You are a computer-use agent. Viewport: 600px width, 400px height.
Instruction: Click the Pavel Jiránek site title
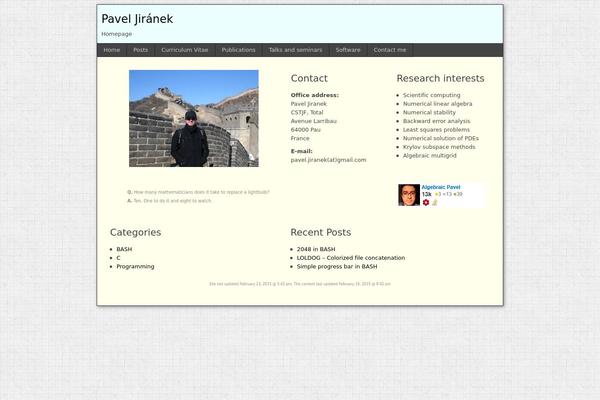click(x=137, y=19)
